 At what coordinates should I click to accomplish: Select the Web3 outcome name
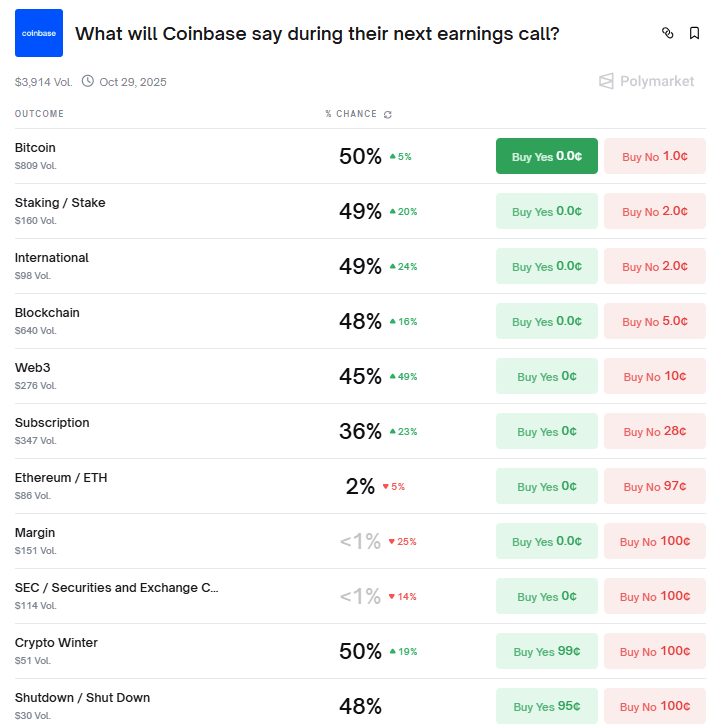coord(32,368)
